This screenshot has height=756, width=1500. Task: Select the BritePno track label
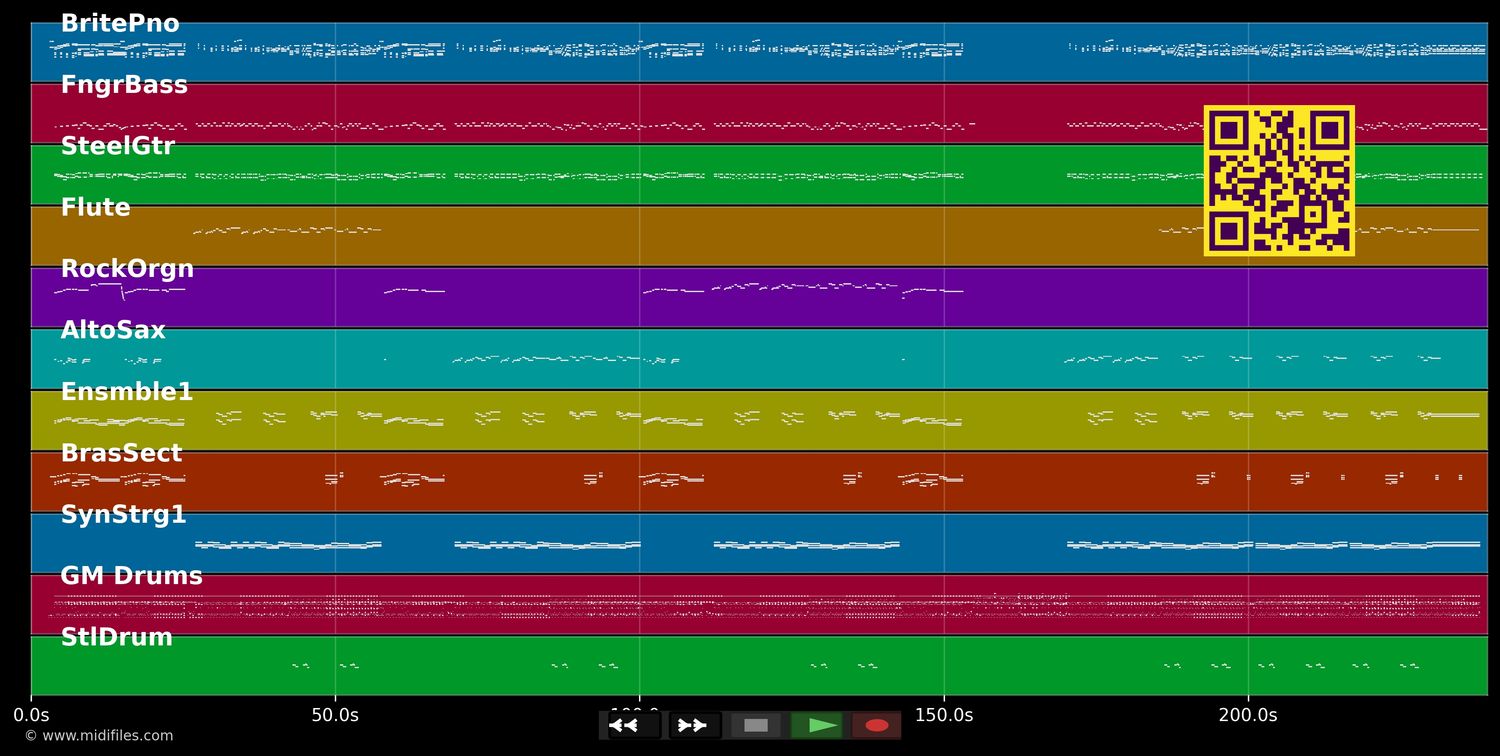point(120,24)
